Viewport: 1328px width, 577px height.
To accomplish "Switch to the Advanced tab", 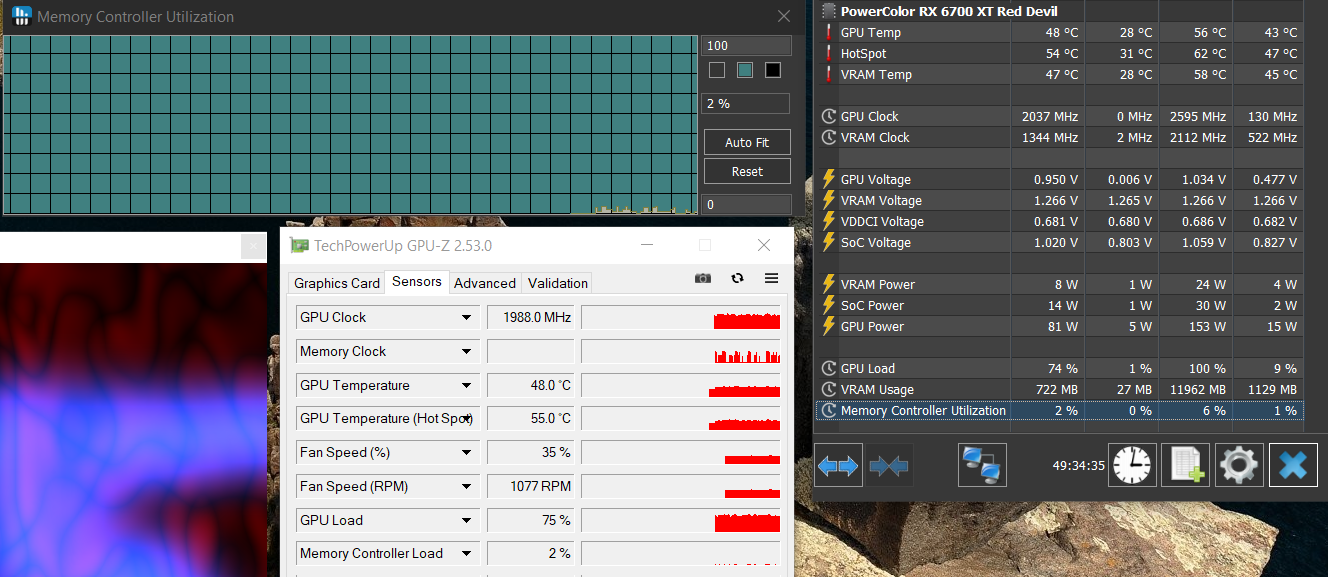I will click(x=485, y=283).
